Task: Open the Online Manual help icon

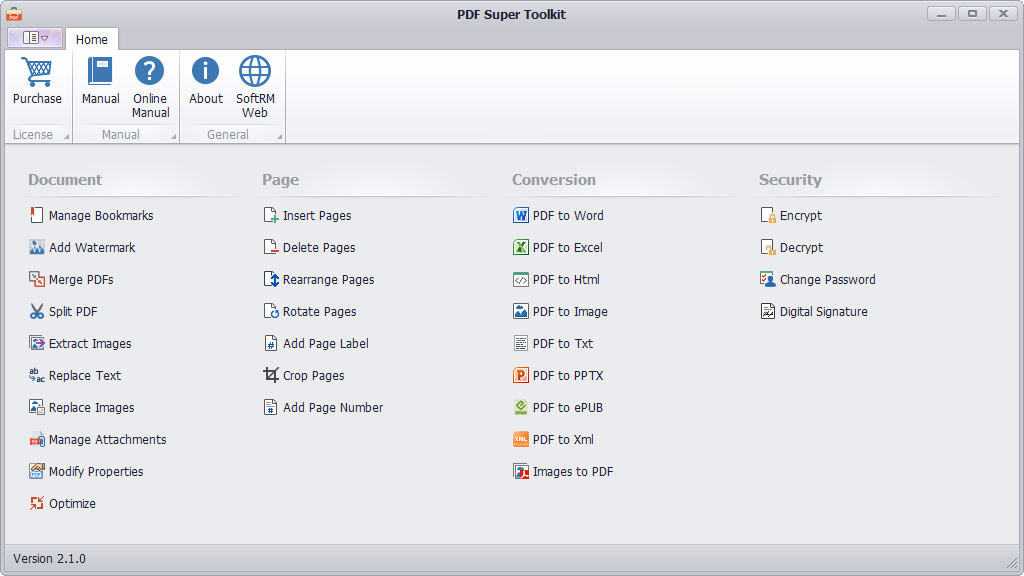Action: (x=150, y=72)
